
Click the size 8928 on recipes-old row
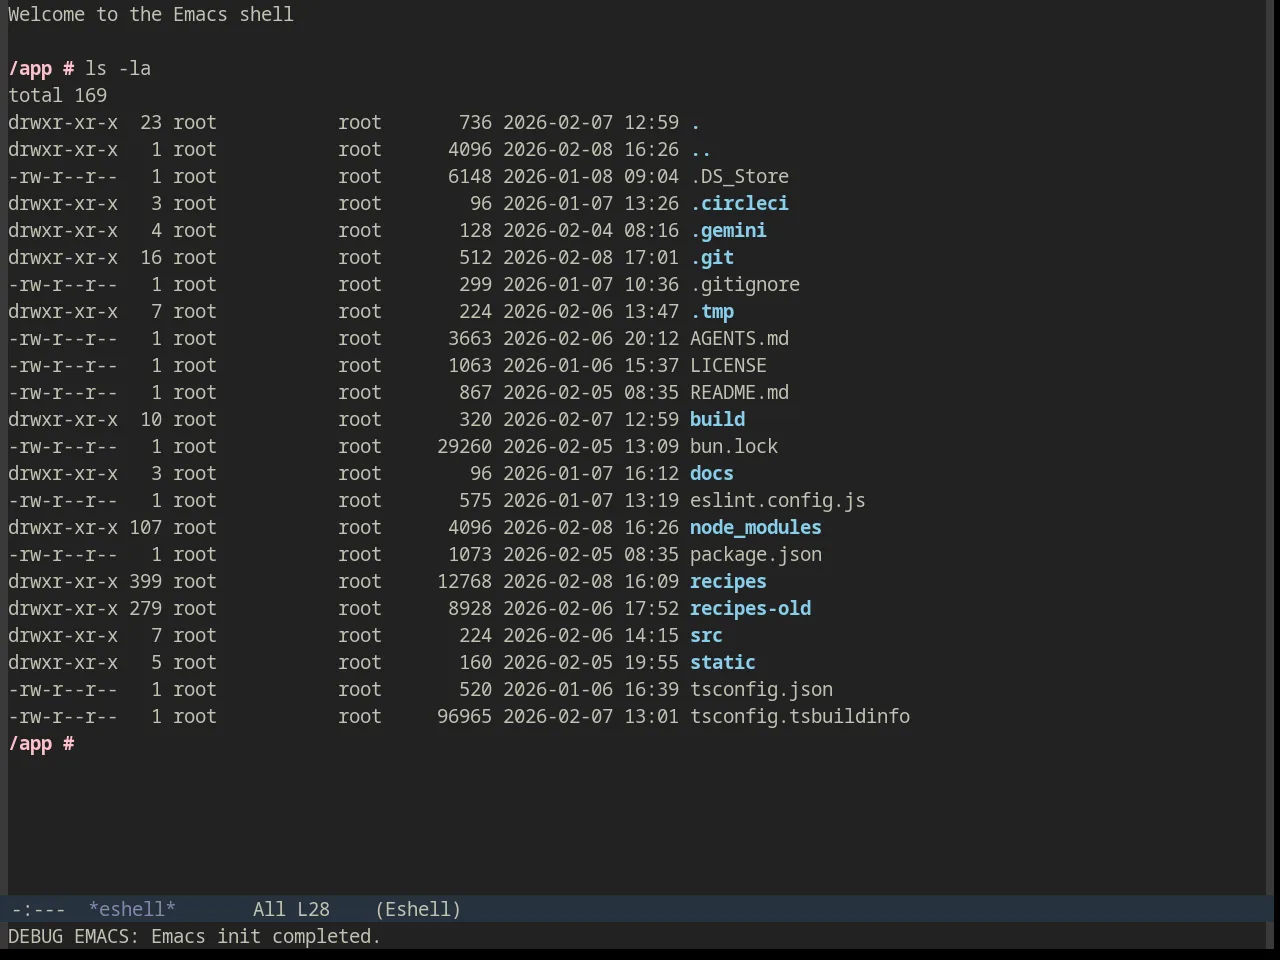(x=470, y=608)
